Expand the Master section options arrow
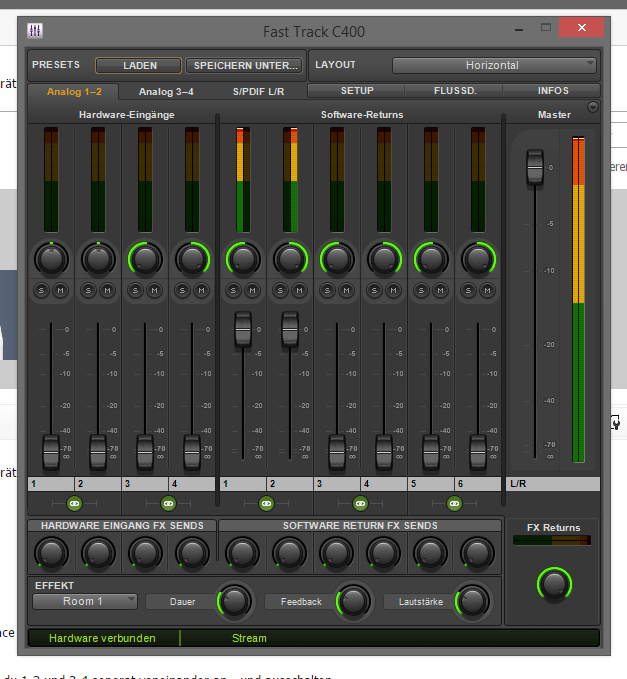The width and height of the screenshot is (627, 679). [x=592, y=107]
